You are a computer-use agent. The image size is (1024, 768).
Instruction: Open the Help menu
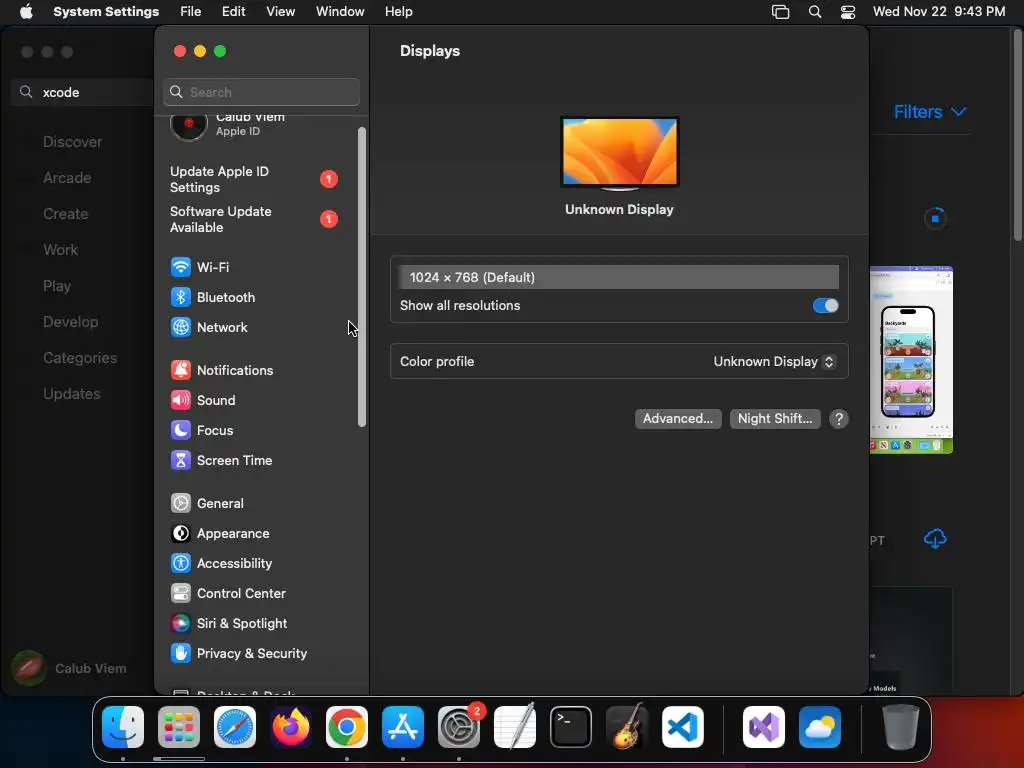[x=398, y=12]
